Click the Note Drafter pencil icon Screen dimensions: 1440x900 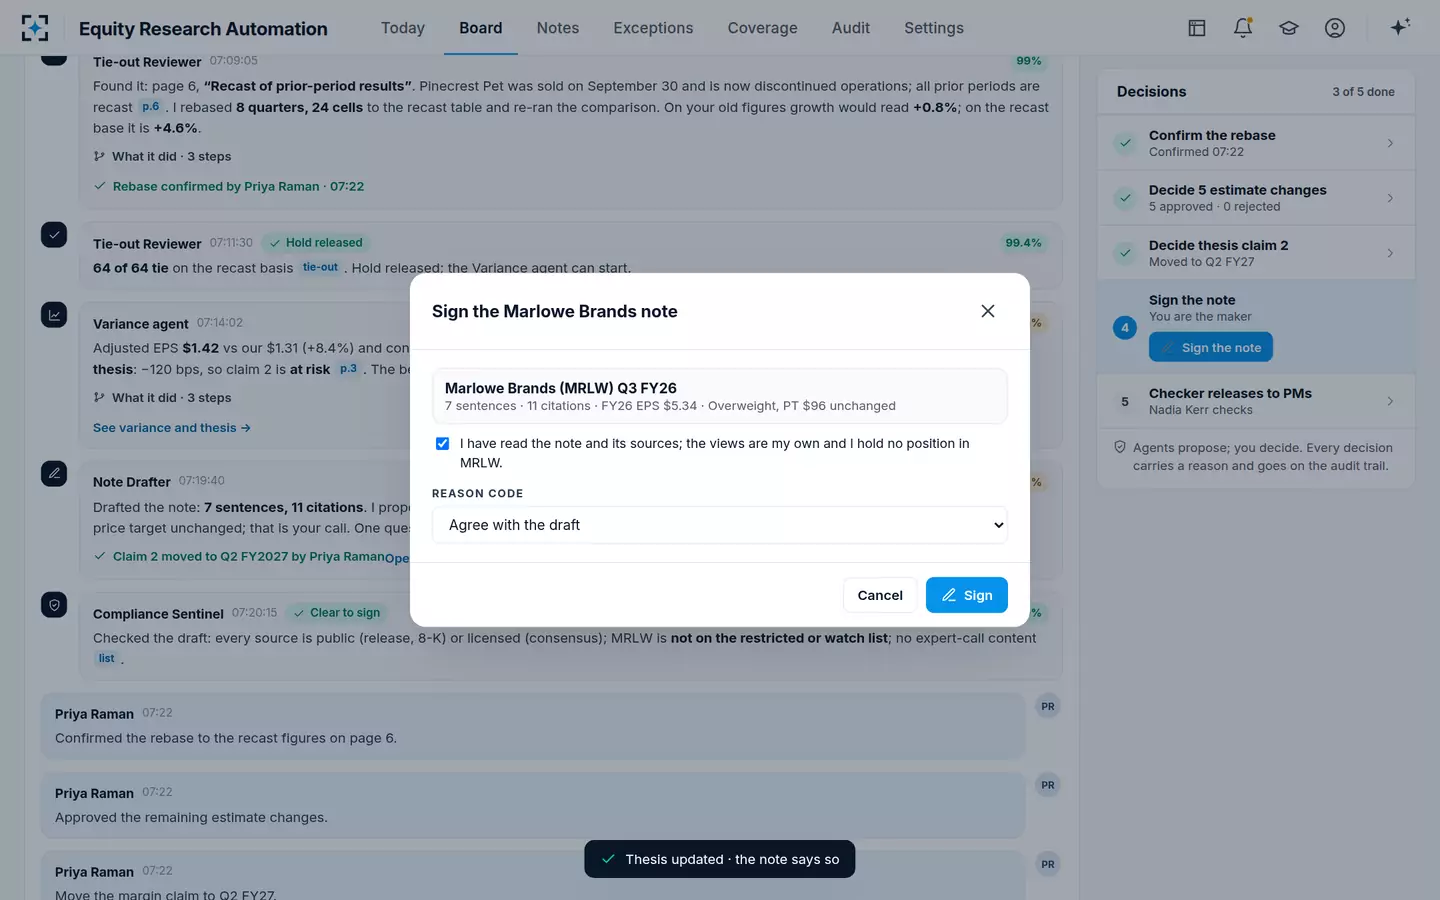click(x=54, y=473)
